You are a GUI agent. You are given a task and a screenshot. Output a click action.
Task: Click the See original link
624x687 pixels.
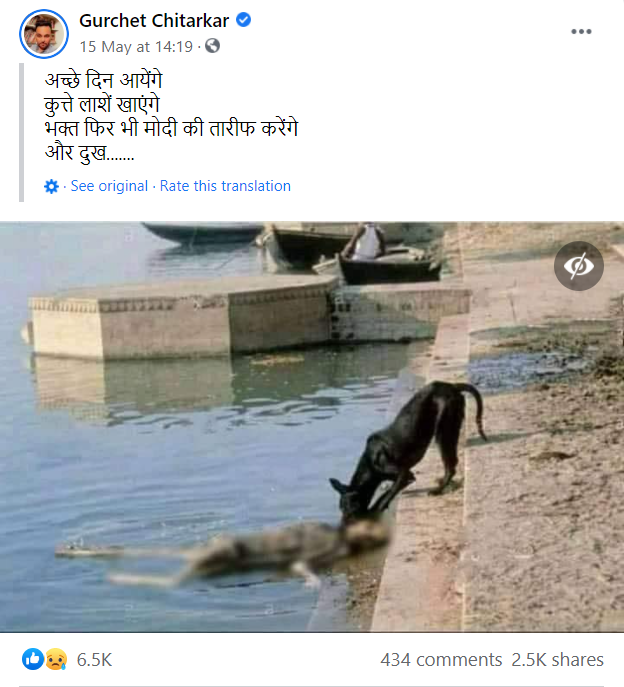[109, 186]
